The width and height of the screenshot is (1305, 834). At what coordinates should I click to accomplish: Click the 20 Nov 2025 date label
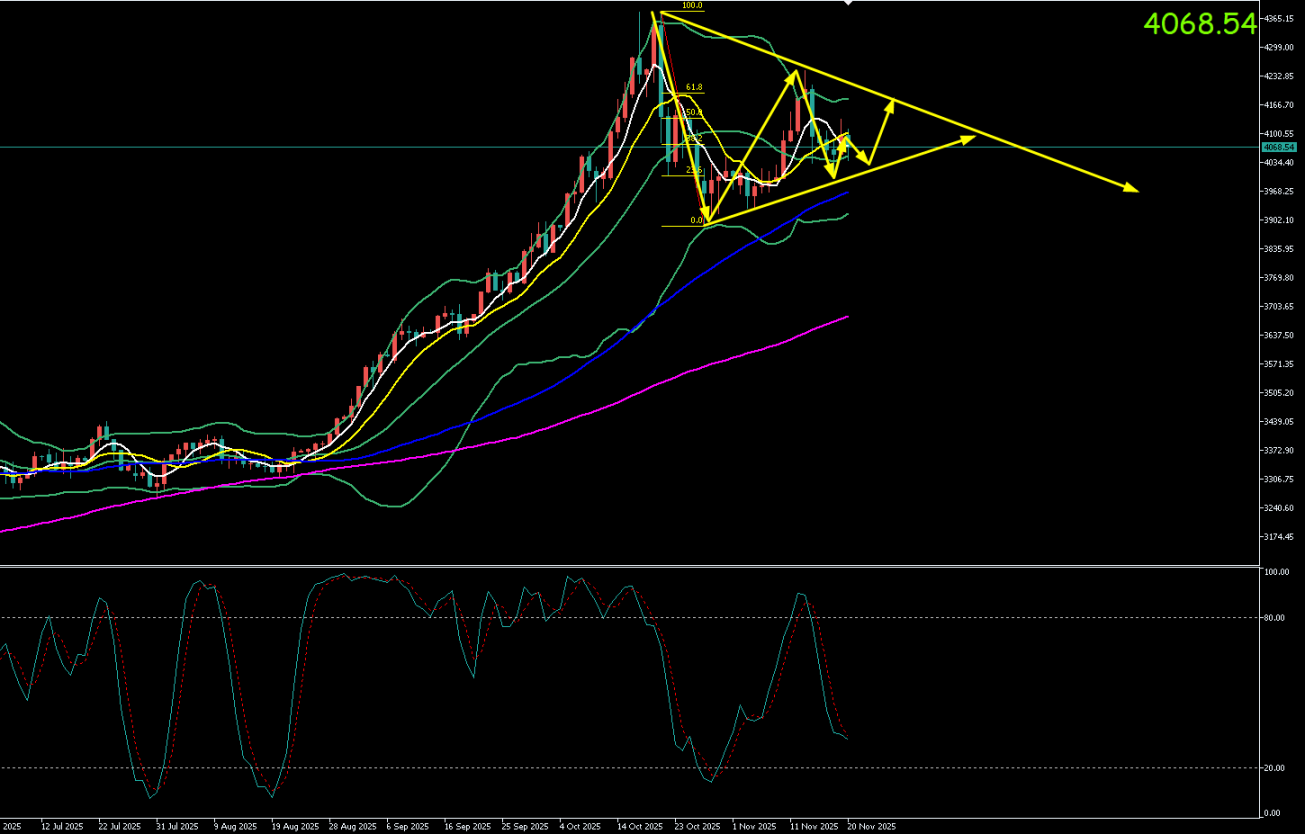[872, 827]
